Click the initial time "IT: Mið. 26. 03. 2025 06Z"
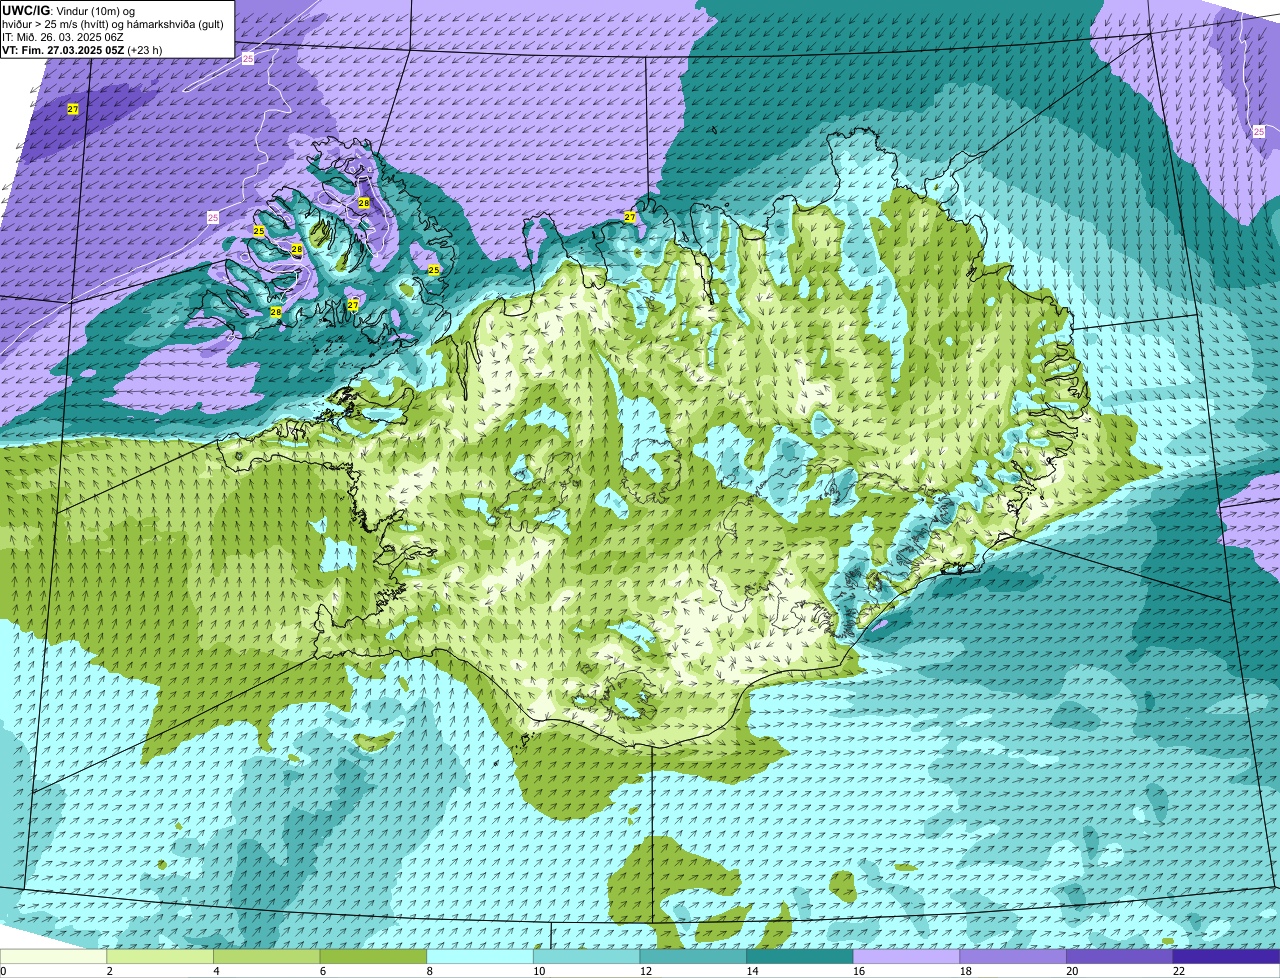This screenshot has width=1280, height=978. (x=63, y=36)
